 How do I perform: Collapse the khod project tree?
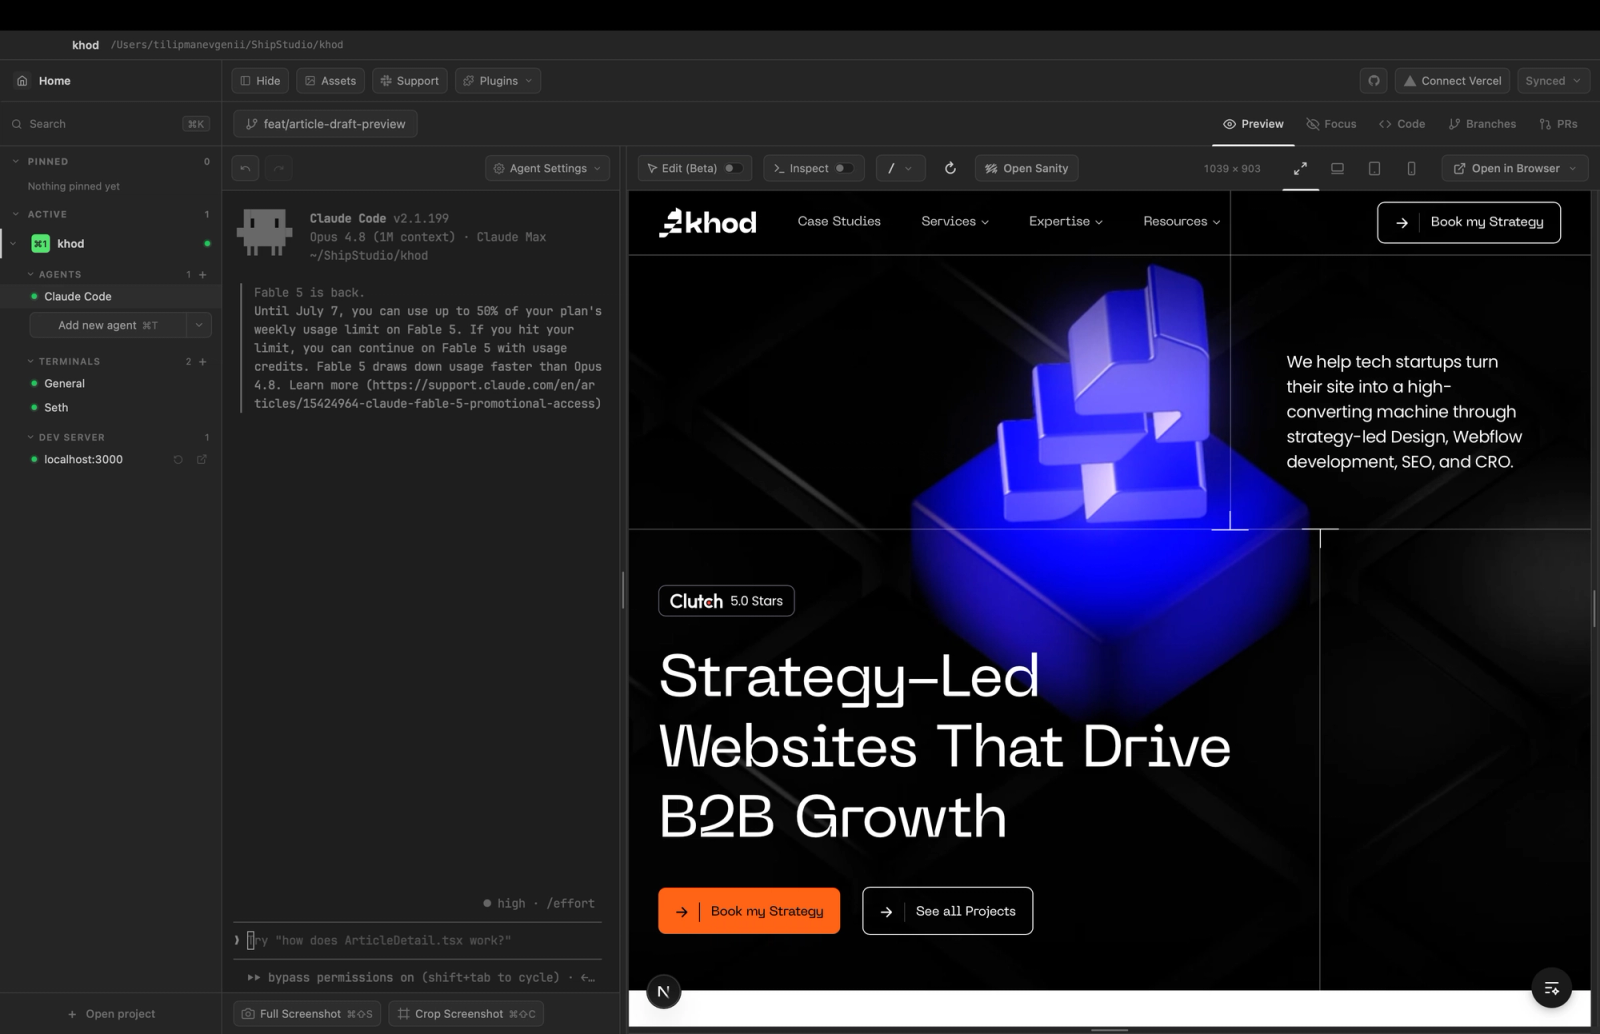click(13, 244)
